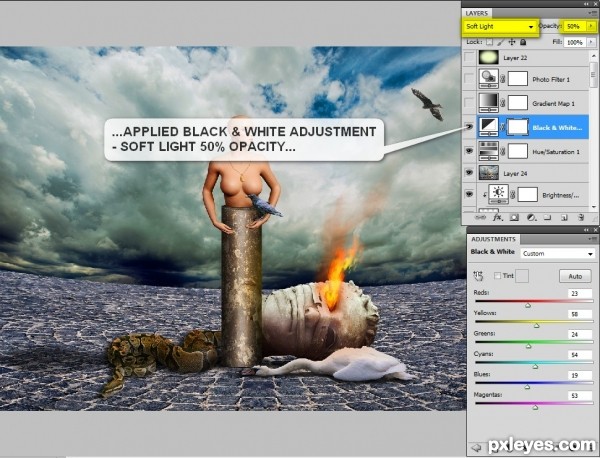The image size is (600, 458).
Task: Lock image pixels brush icon
Action: (501, 42)
